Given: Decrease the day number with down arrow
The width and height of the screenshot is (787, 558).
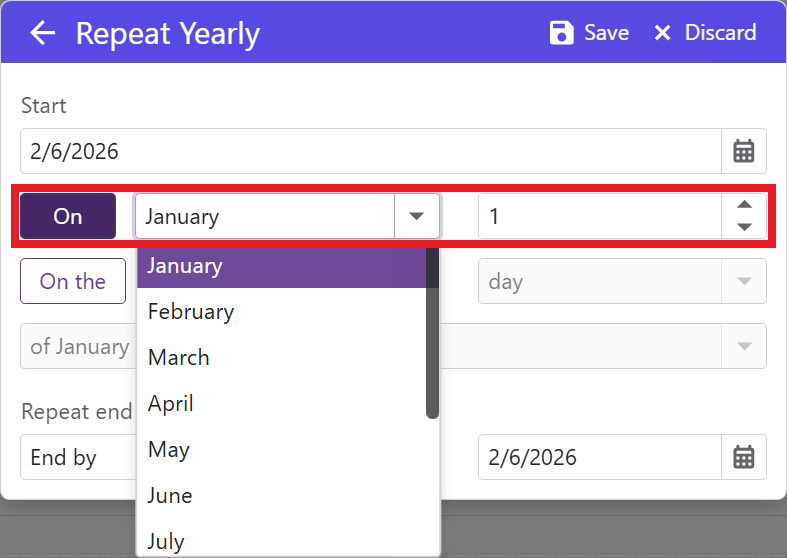Looking at the screenshot, I should pos(744,227).
